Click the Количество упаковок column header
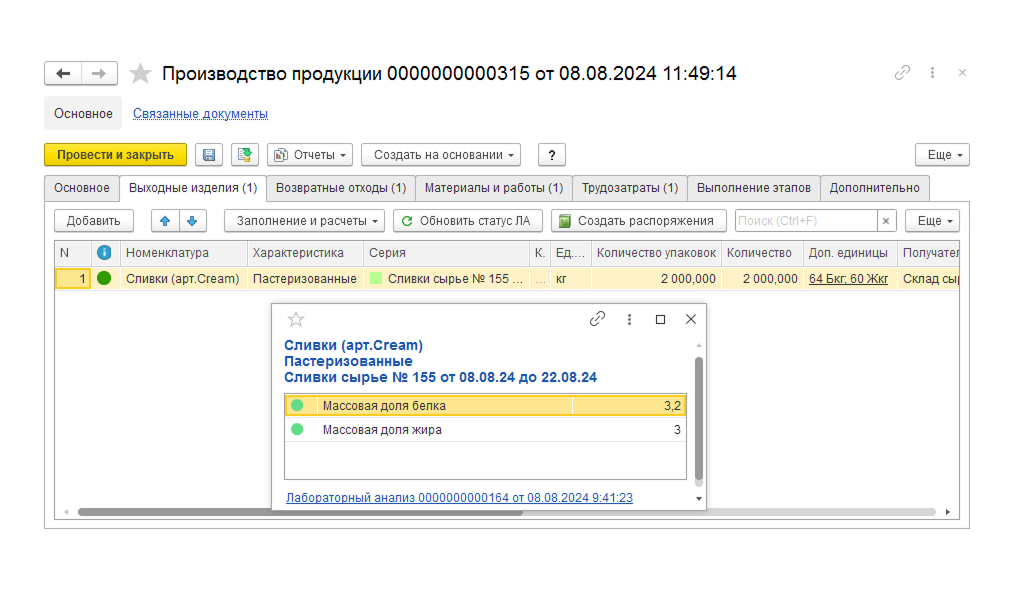The width and height of the screenshot is (1016, 608). coord(656,253)
